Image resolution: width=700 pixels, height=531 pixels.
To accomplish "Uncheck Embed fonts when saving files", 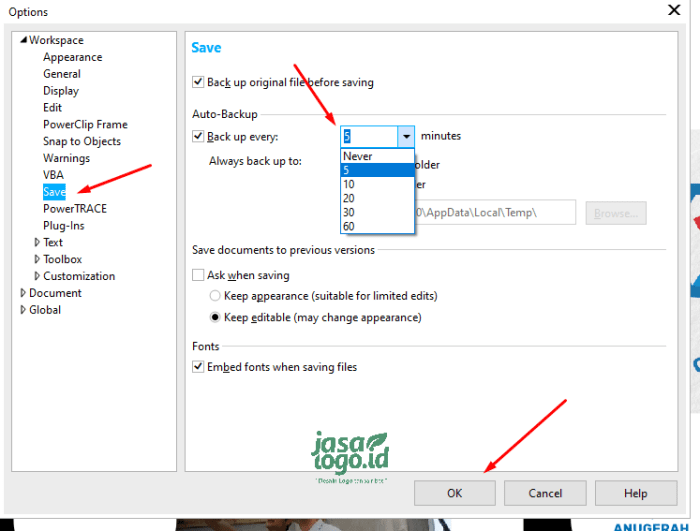I will pyautogui.click(x=198, y=368).
